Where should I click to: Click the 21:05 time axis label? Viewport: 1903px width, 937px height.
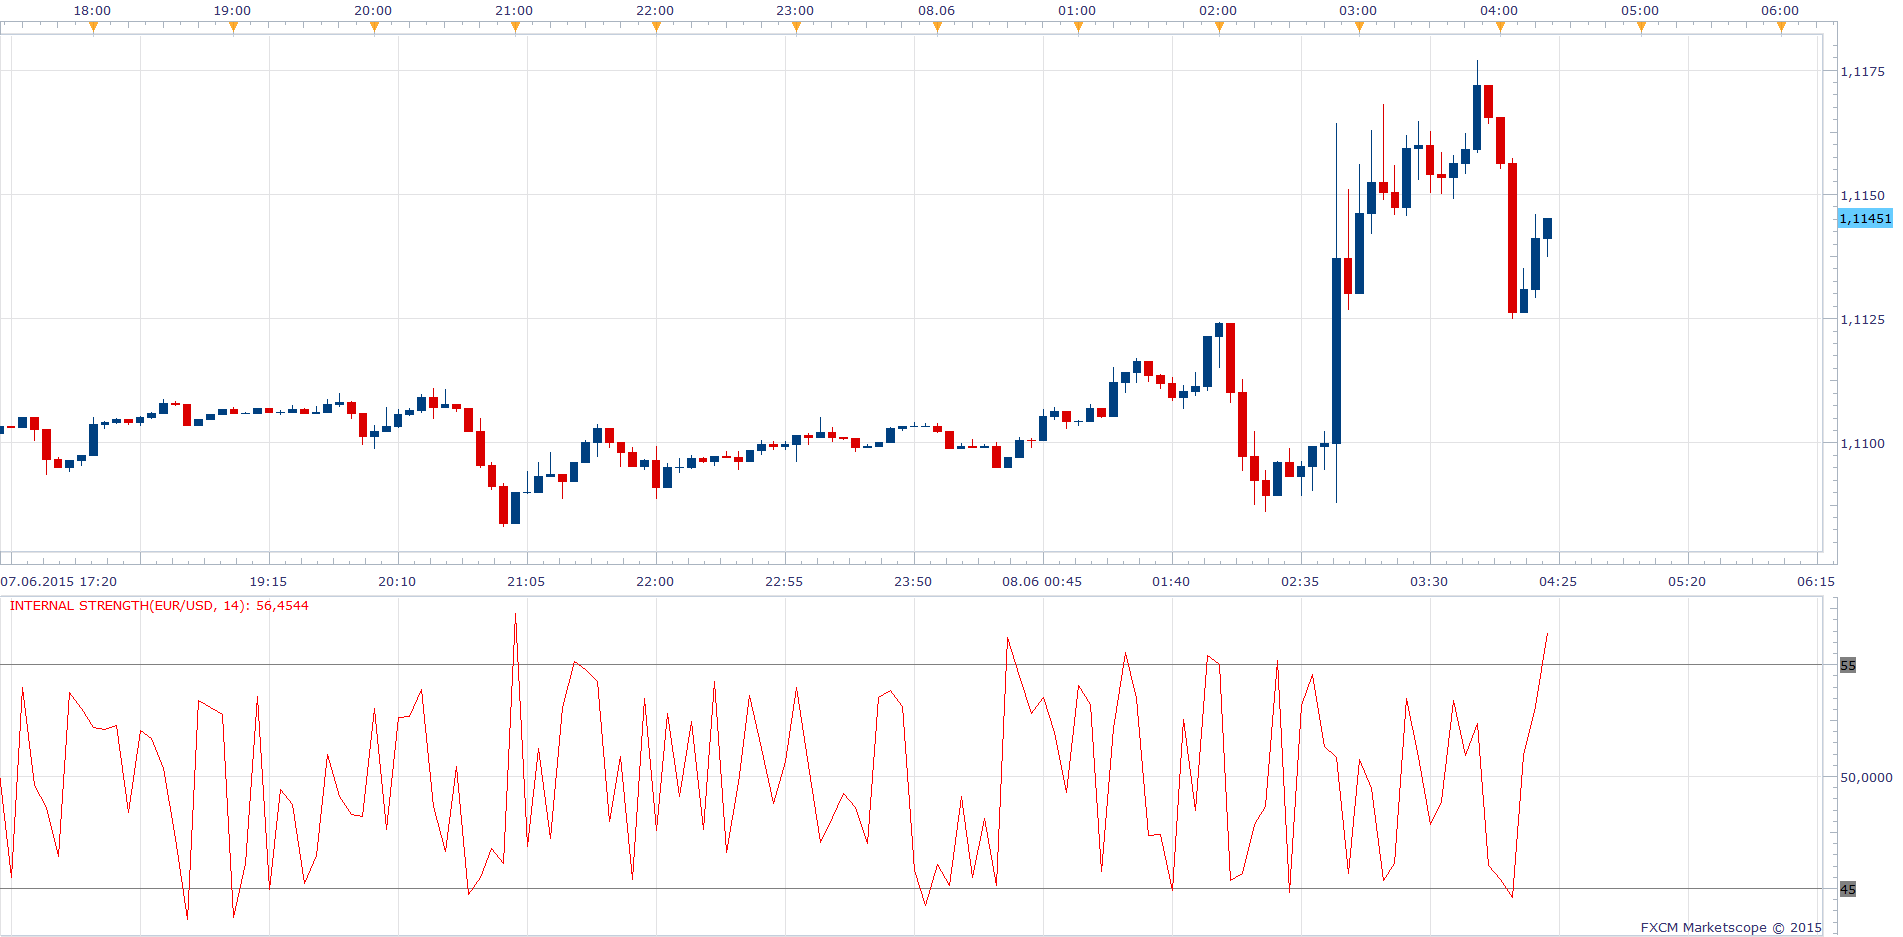point(526,582)
